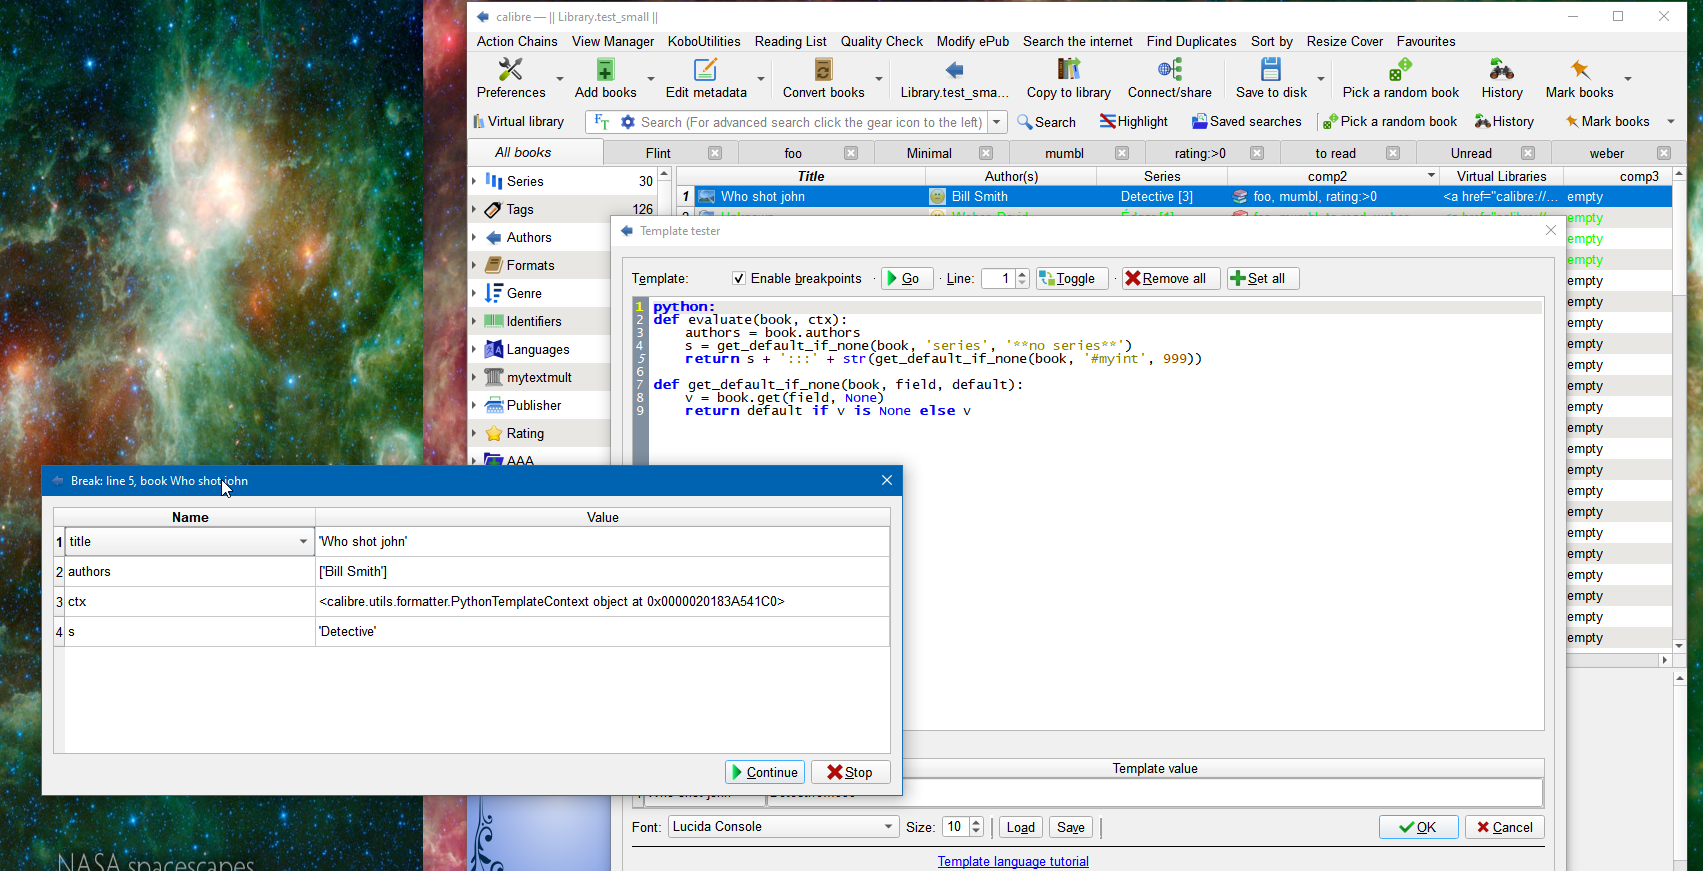Click Load template button
The image size is (1703, 871).
point(1020,827)
